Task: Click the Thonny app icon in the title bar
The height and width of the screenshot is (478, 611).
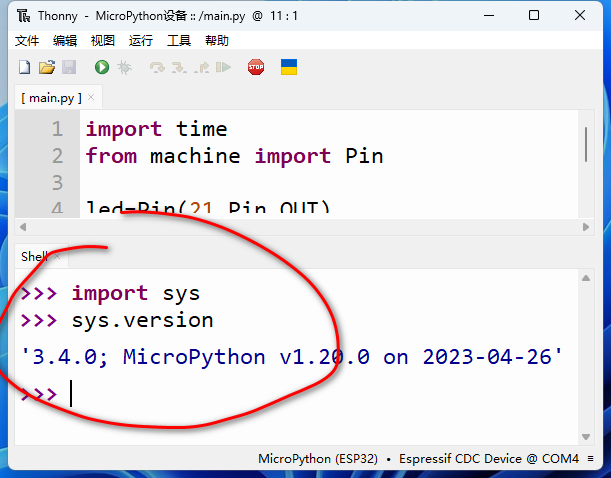Action: click(23, 16)
